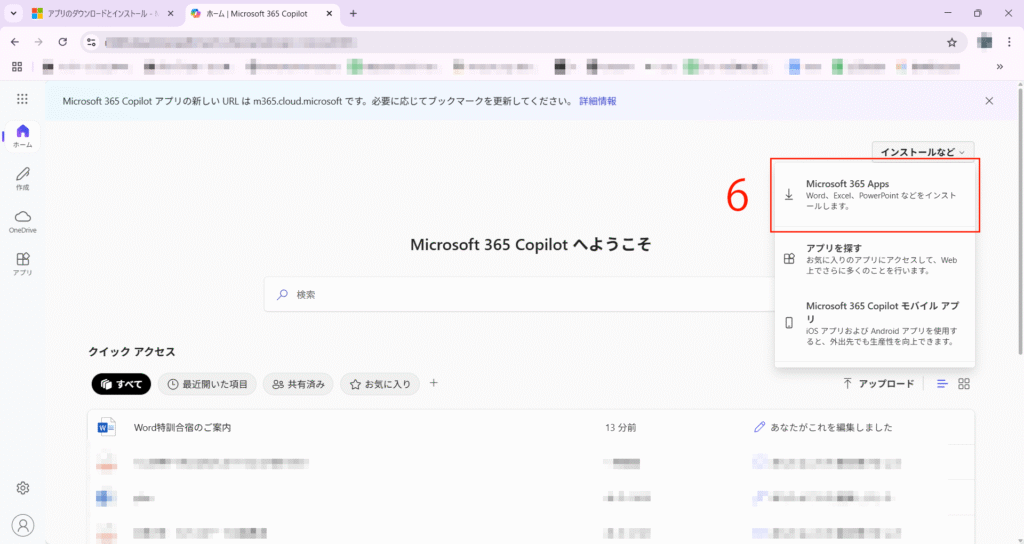Open Word特訓合宿のご案内 document
1024x544 pixels.
tap(182, 428)
